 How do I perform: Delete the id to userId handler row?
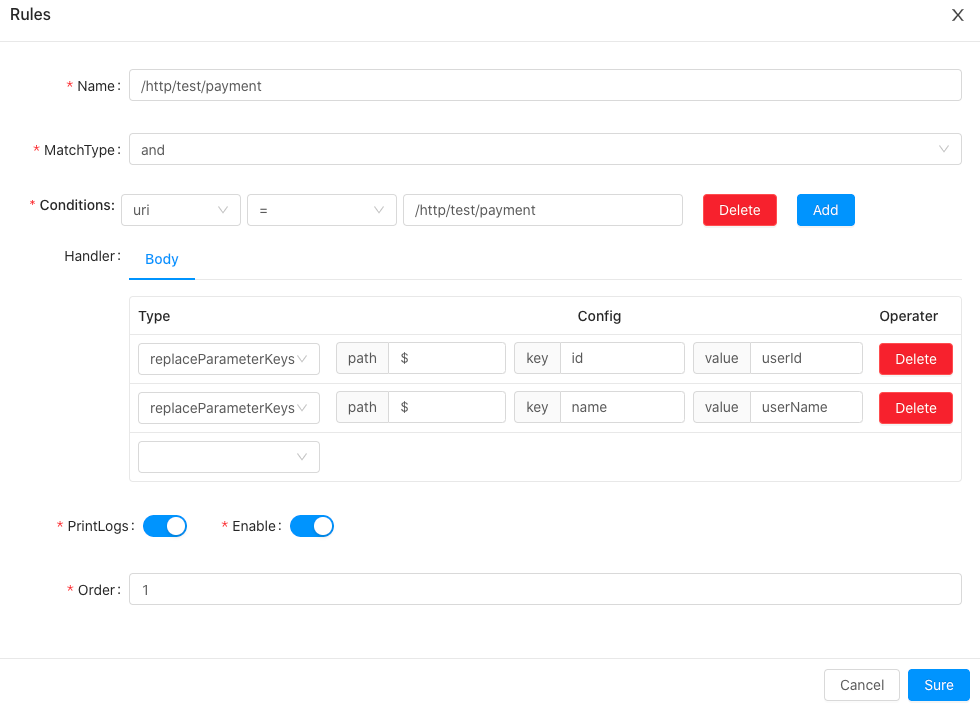(915, 359)
